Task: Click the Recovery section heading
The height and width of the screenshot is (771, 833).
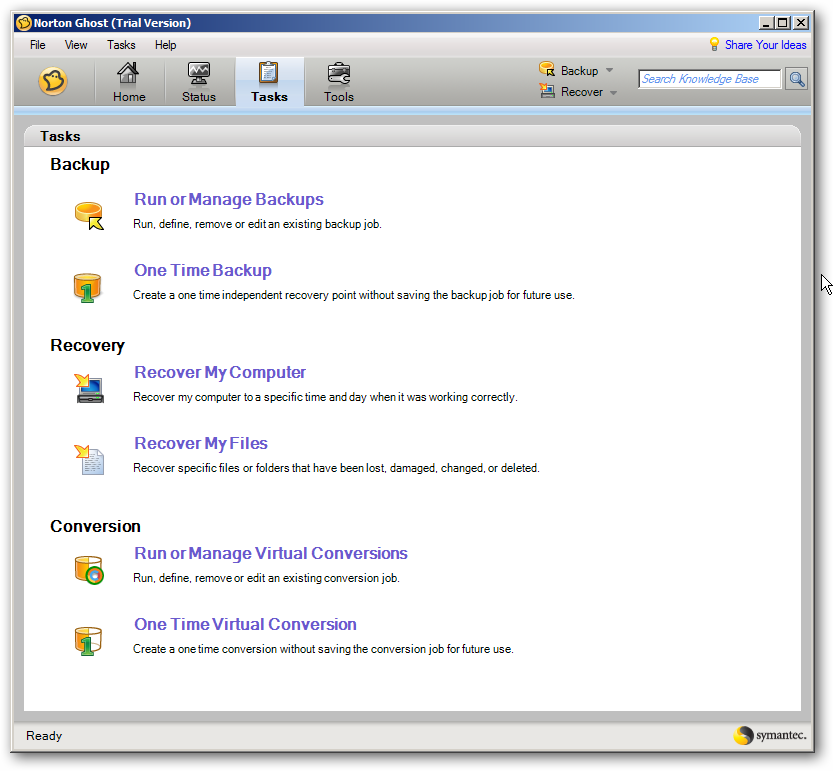Action: 87,345
